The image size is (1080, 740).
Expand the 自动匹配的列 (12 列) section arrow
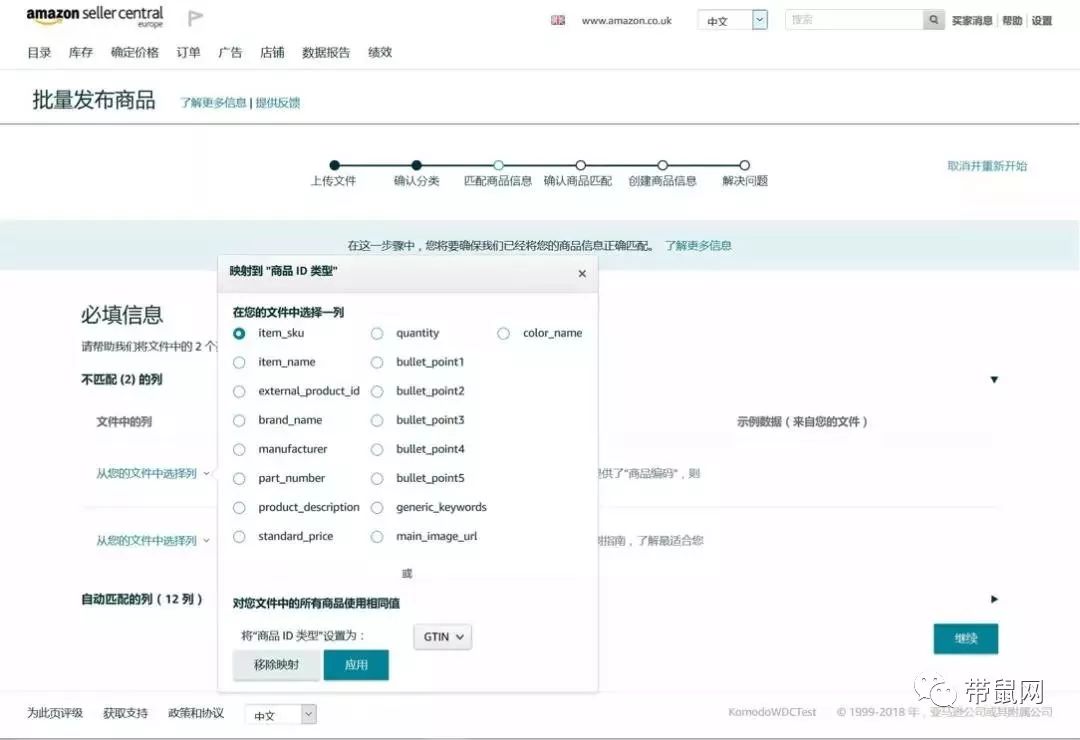click(x=994, y=599)
